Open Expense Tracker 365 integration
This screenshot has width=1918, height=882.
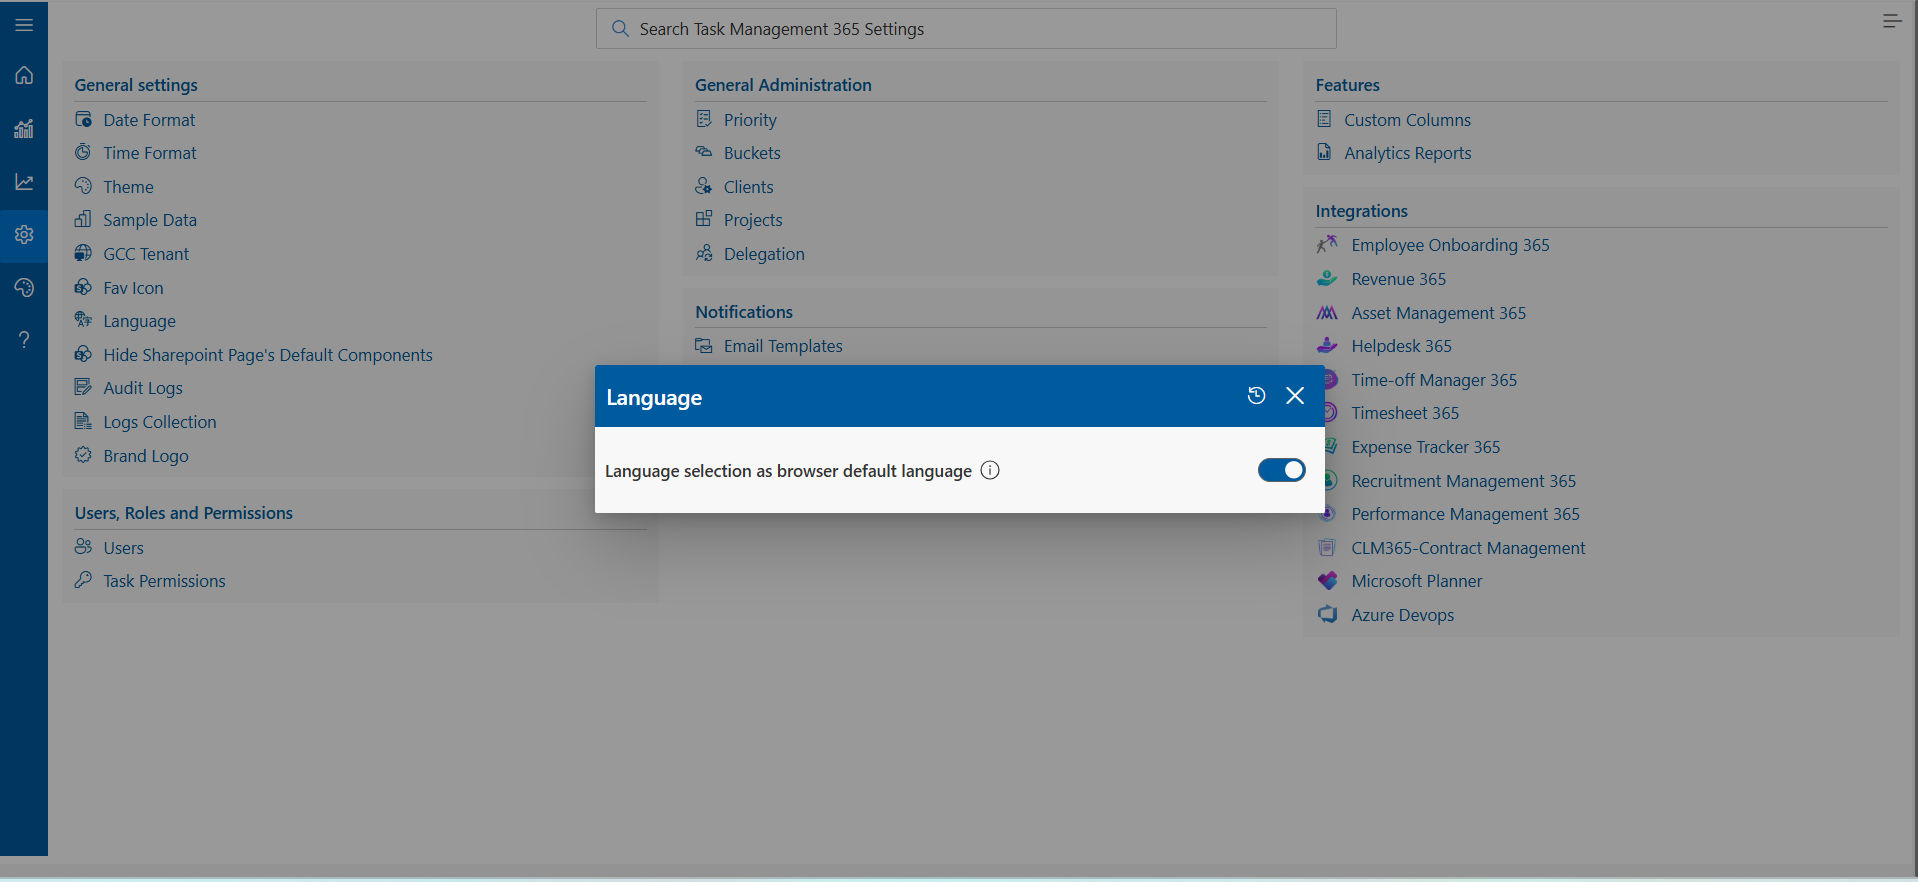click(x=1425, y=447)
